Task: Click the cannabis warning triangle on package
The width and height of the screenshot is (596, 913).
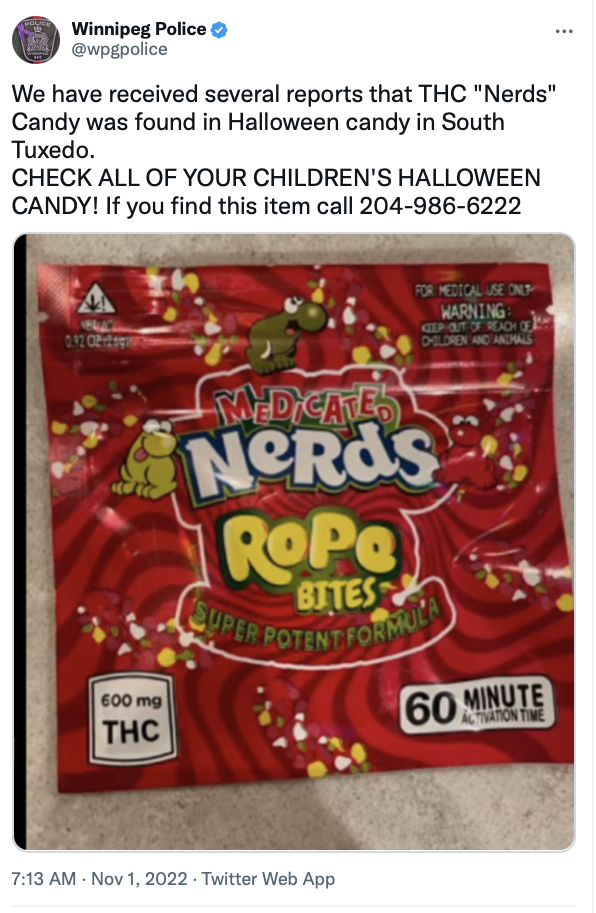Action: pos(97,298)
